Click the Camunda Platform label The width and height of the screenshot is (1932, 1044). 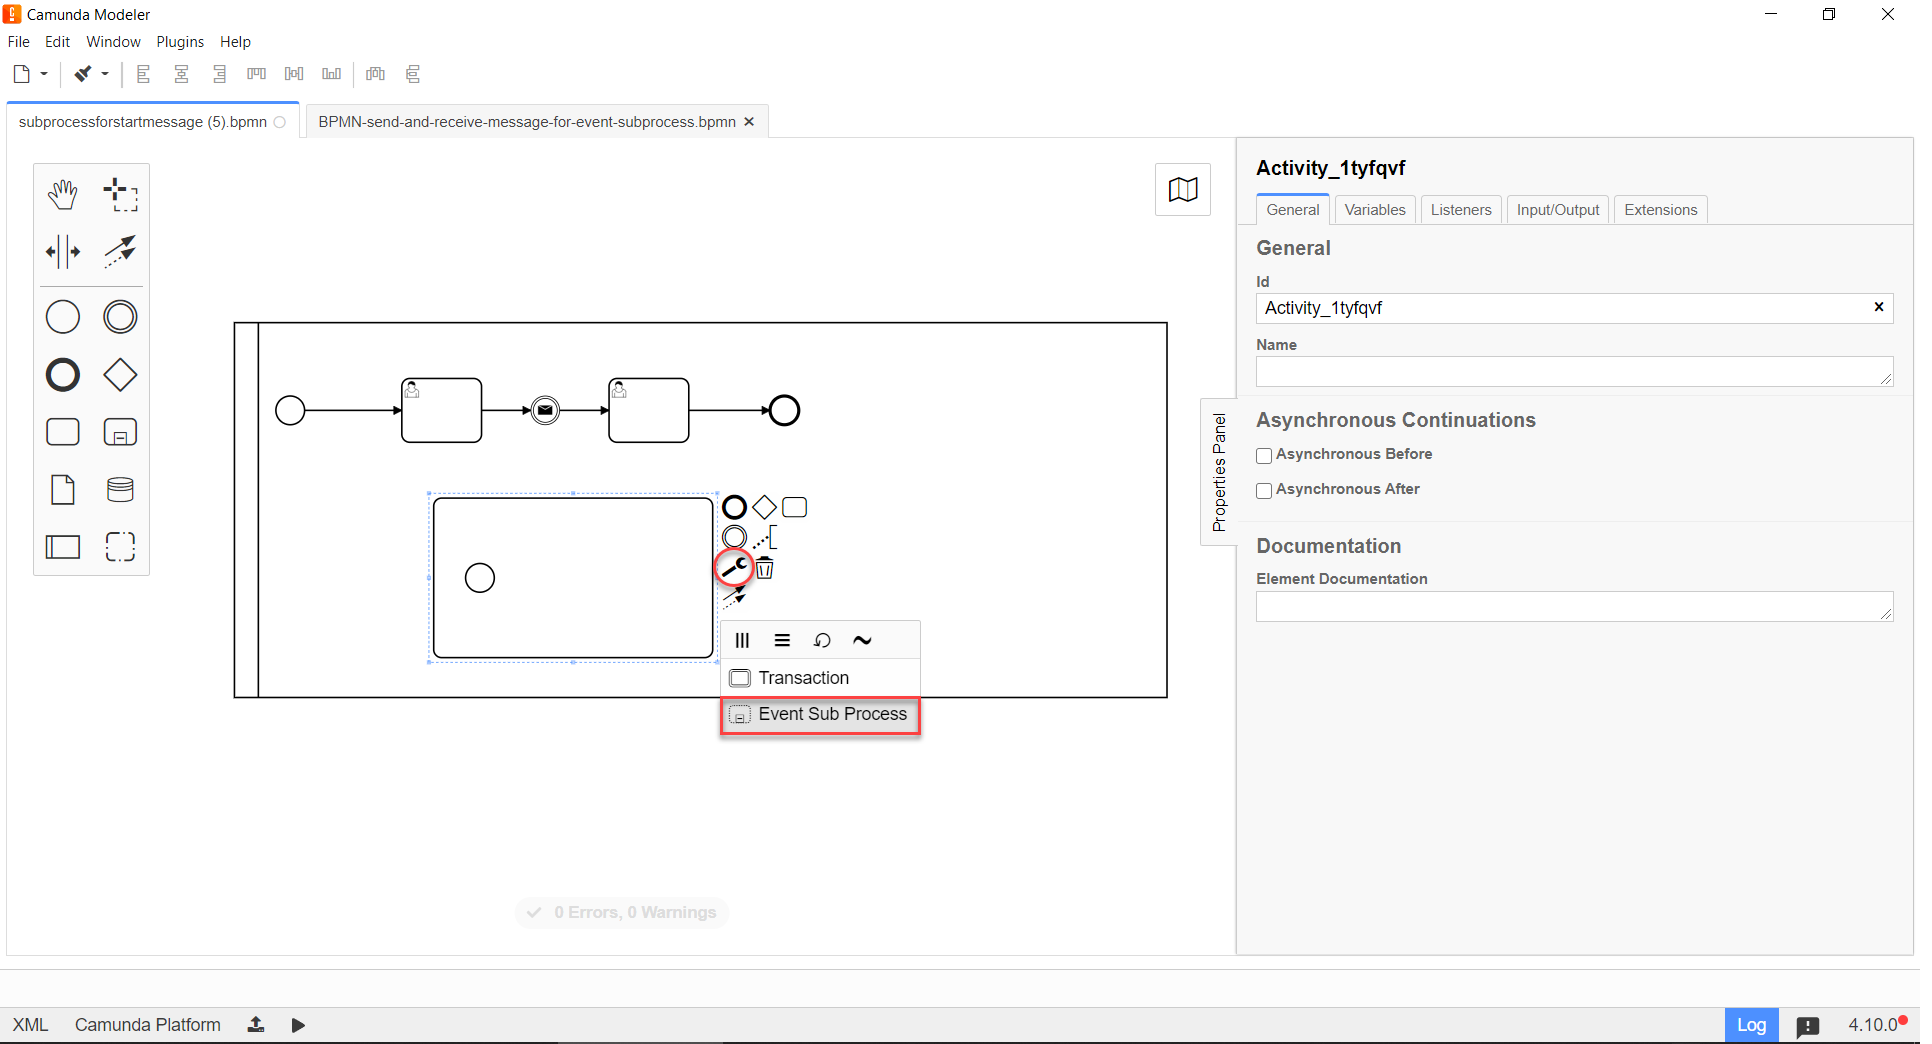click(148, 1025)
